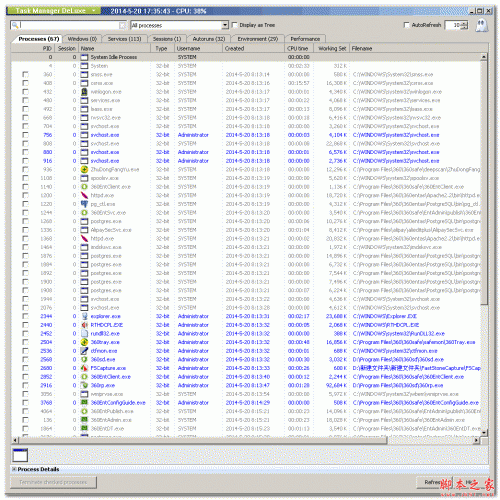Sort by the Working Set column header
Image resolution: width=500 pixels, height=500 pixels.
[x=332, y=48]
